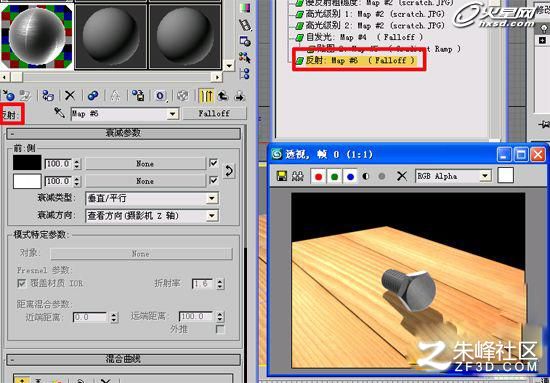This screenshot has height=383, width=550.
Task: Open the 衰减方向 dropdown list
Action: click(x=152, y=215)
